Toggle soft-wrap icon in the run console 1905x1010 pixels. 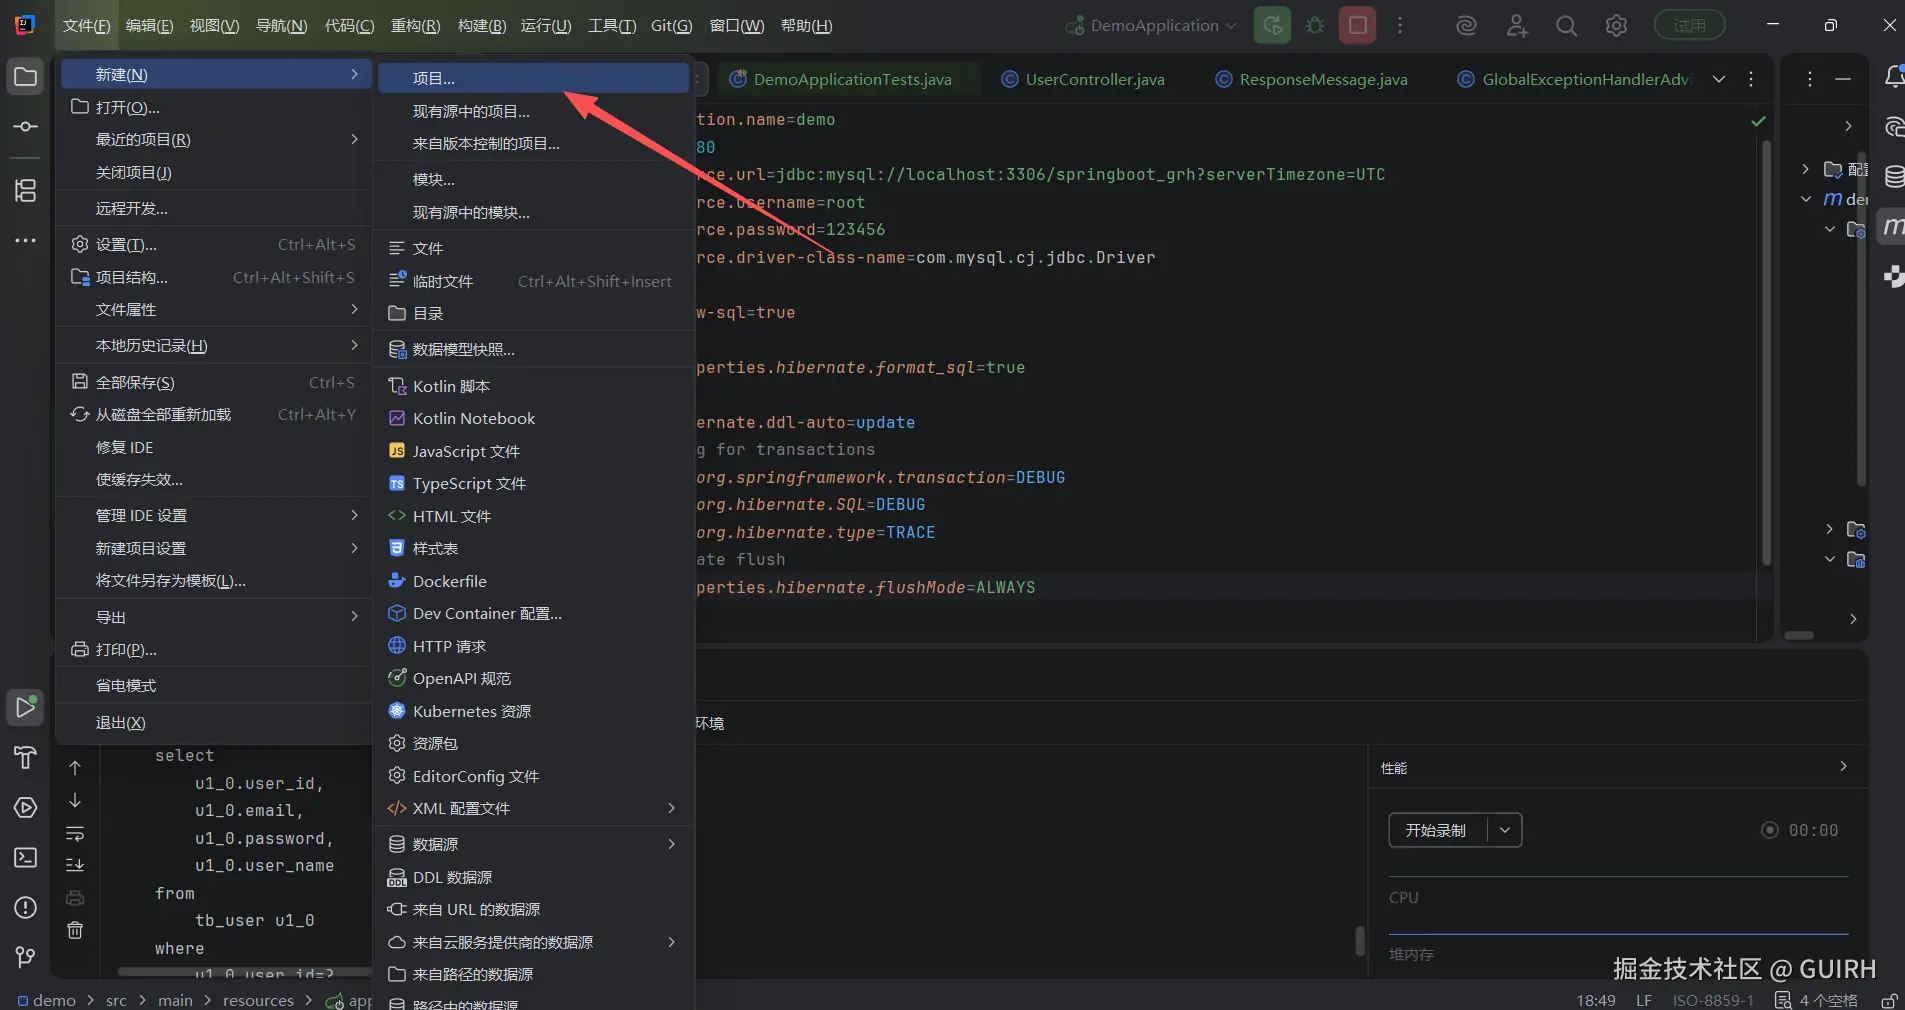point(75,833)
